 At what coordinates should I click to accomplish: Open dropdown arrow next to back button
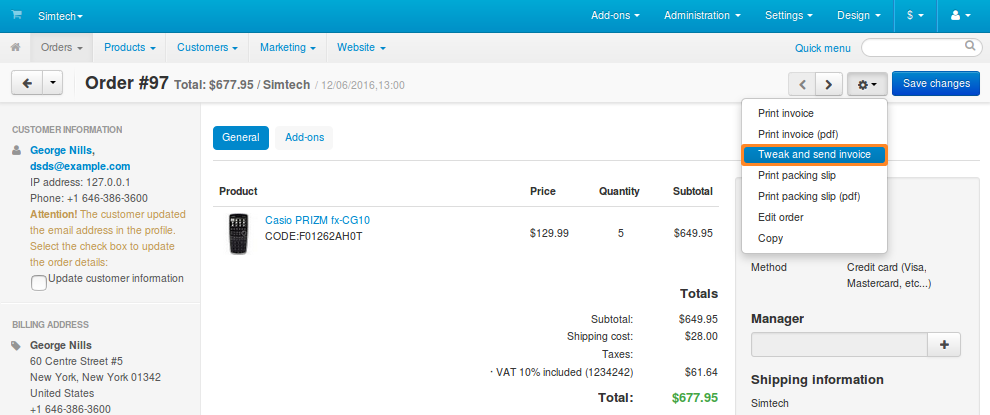[52, 83]
